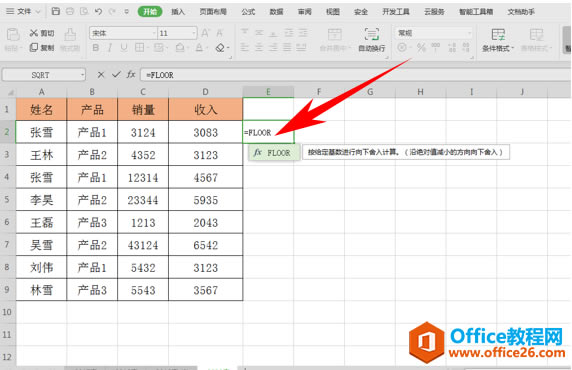Switch to the 页面布局 Page Layout tab
Viewport: 572px width, 370px height.
point(213,12)
